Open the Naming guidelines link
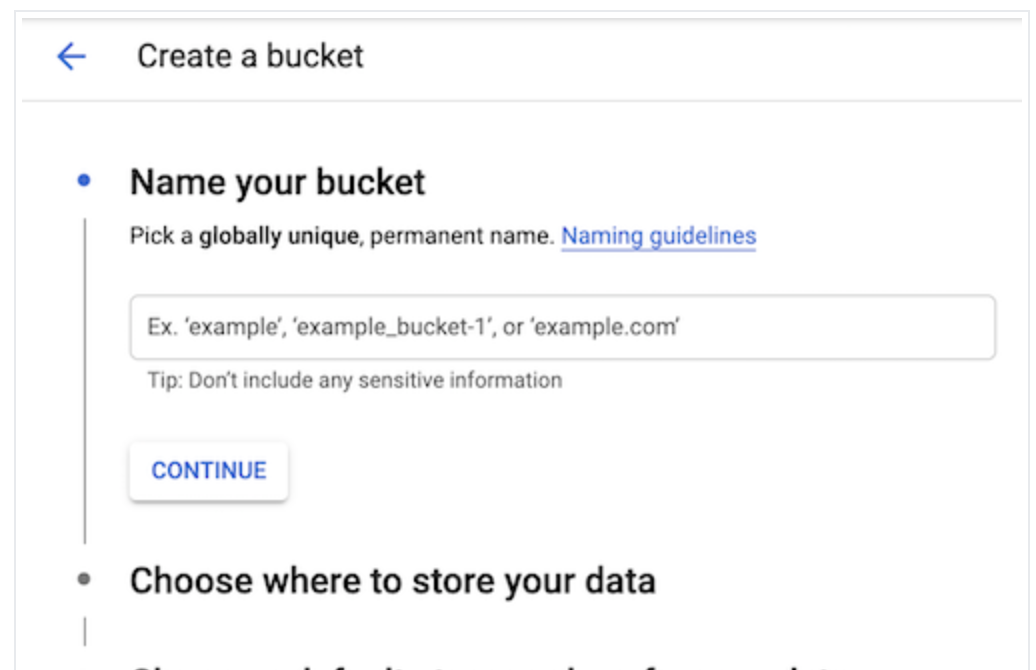The image size is (1036, 670). click(x=658, y=237)
